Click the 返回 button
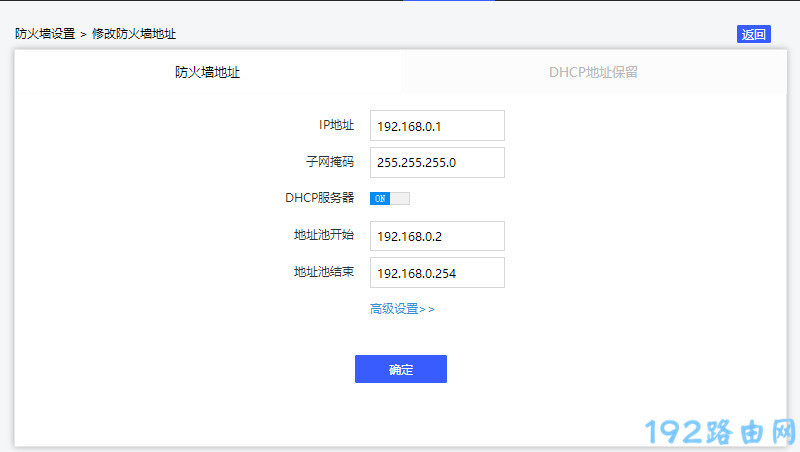Image resolution: width=800 pixels, height=452 pixels. click(x=753, y=34)
